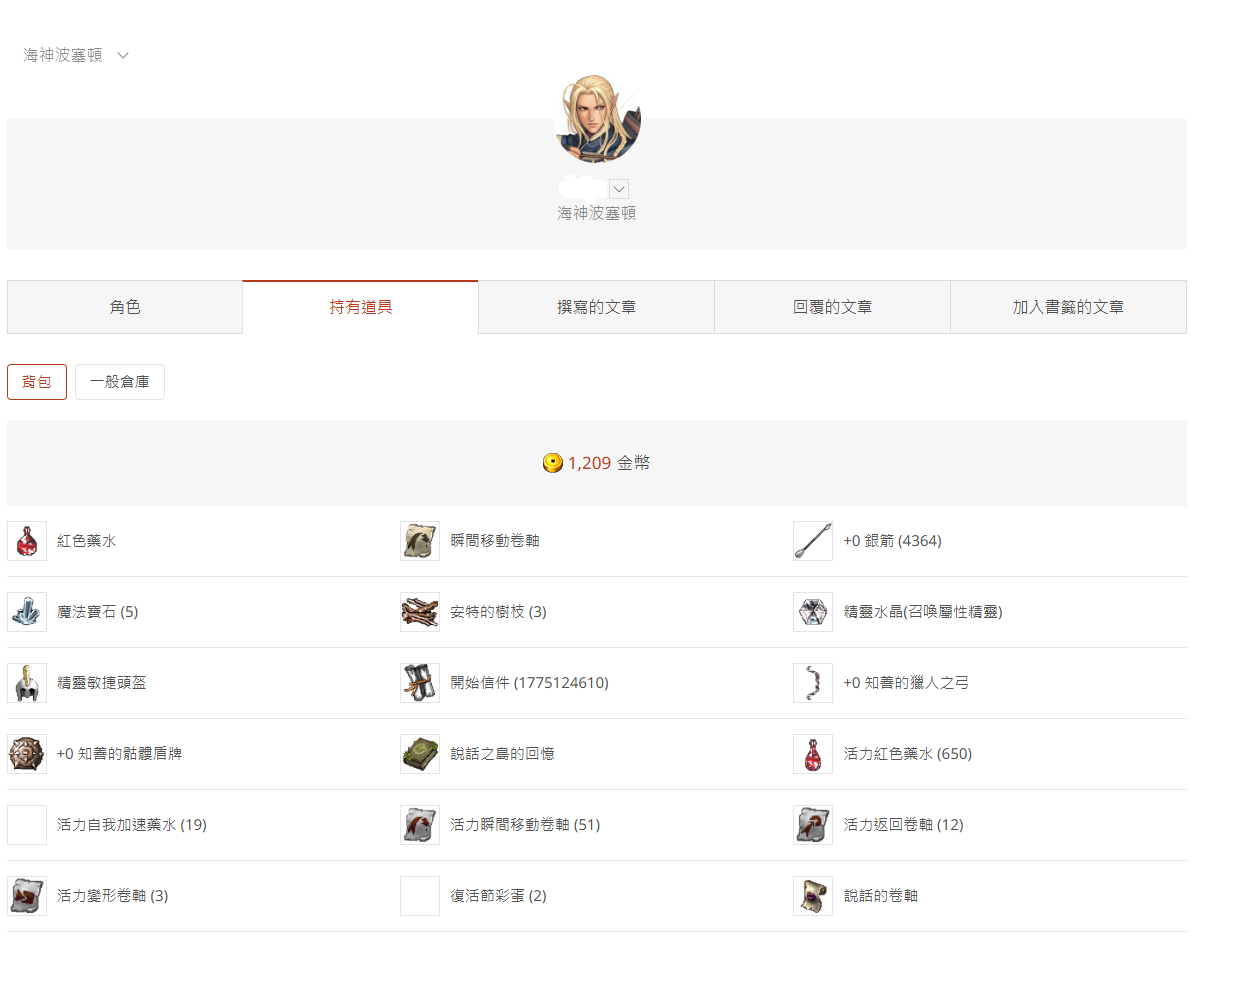Click the red potion (紅色藥水) icon
The width and height of the screenshot is (1250, 996).
pyautogui.click(x=27, y=541)
